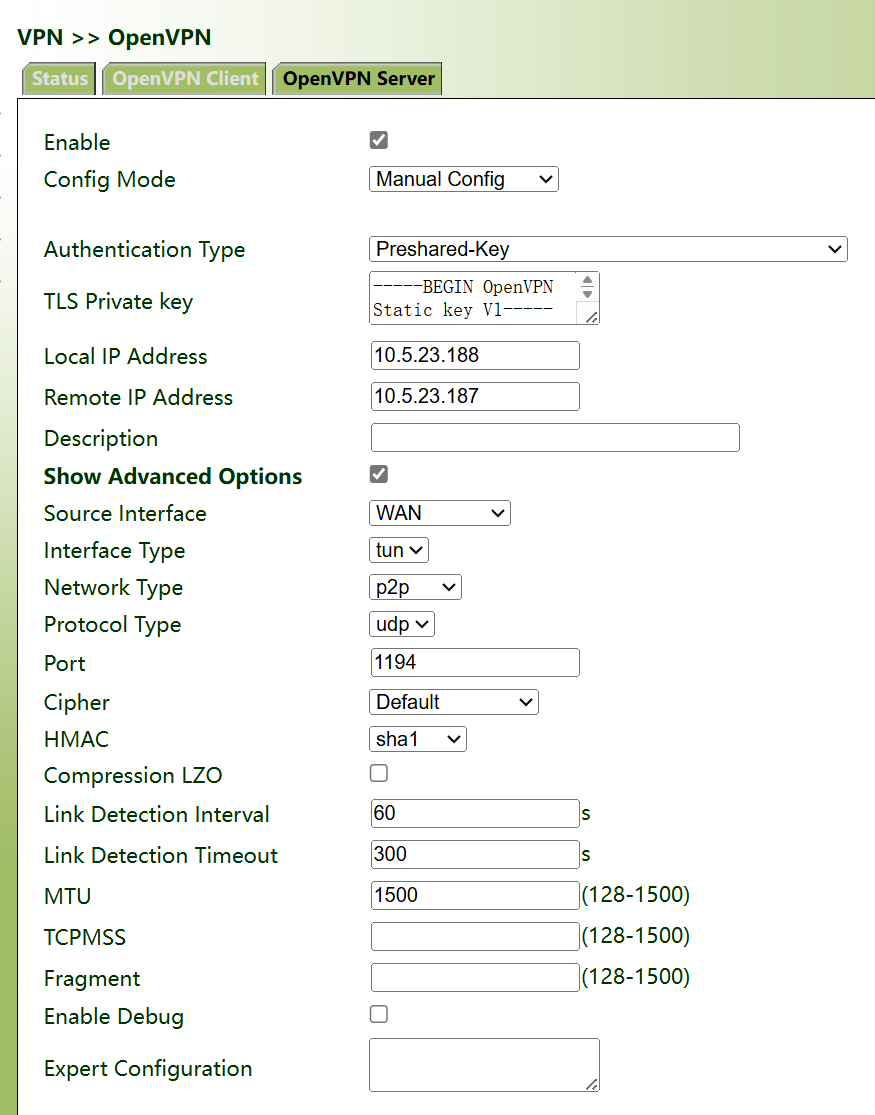Click the Local IP Address field
The image size is (875, 1115).
[x=475, y=355]
